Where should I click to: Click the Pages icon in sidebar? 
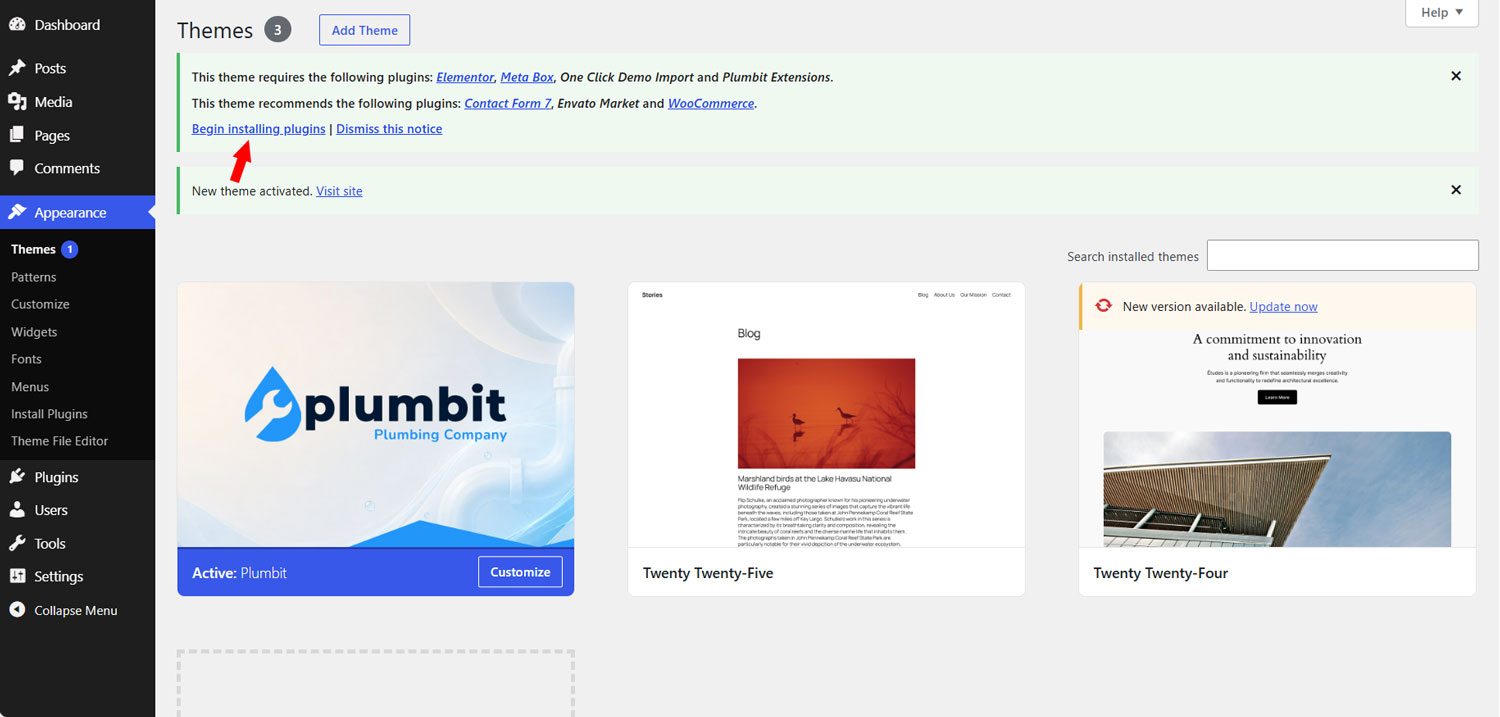(17, 135)
